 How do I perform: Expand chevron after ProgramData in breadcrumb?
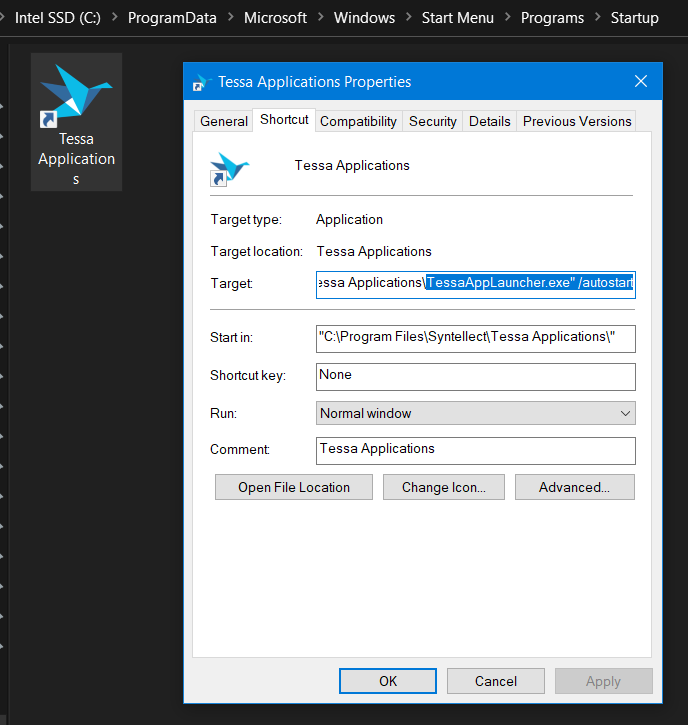(230, 17)
